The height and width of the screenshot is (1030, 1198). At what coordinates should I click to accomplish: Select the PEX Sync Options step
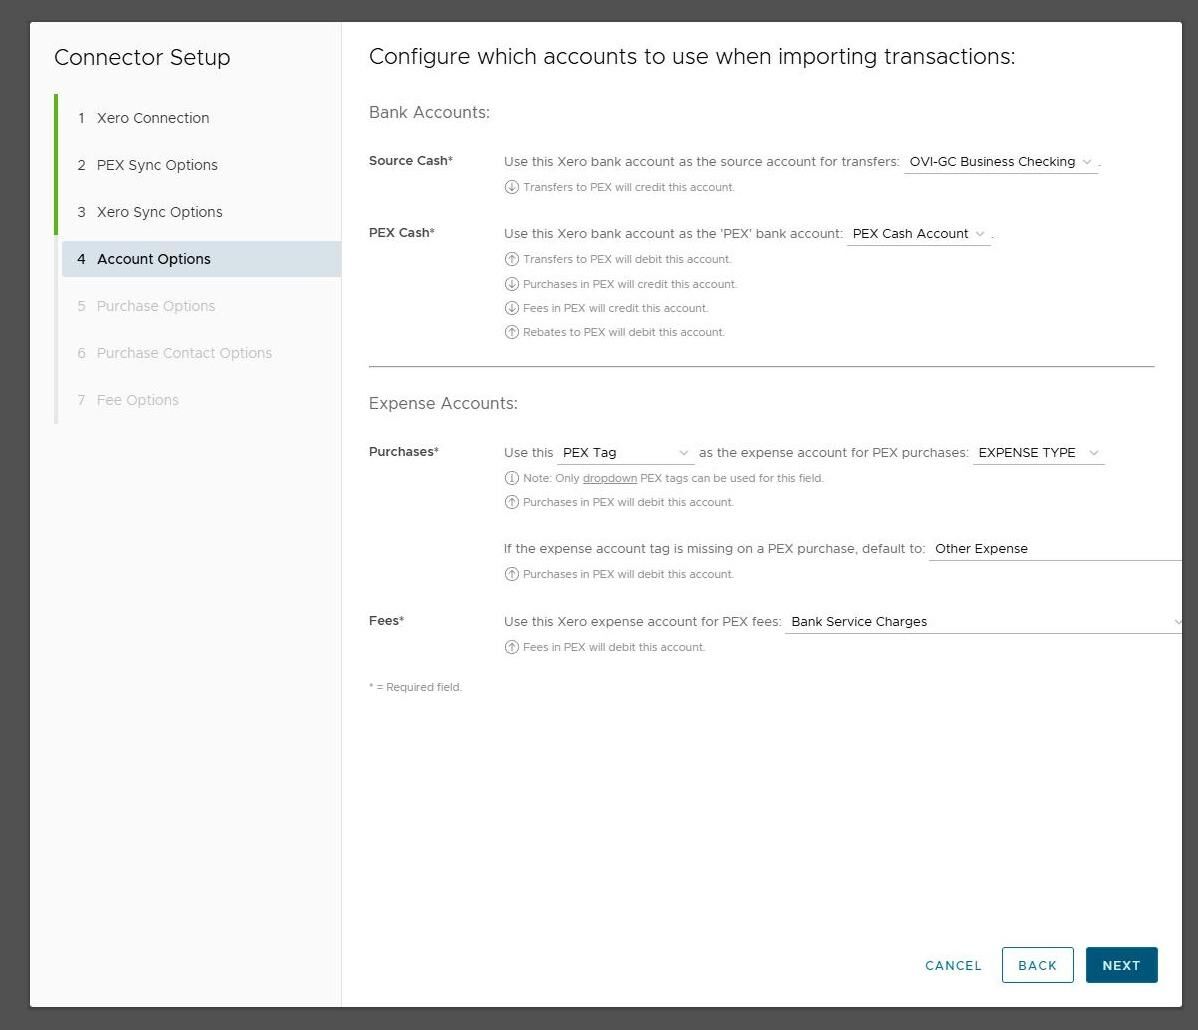point(157,165)
